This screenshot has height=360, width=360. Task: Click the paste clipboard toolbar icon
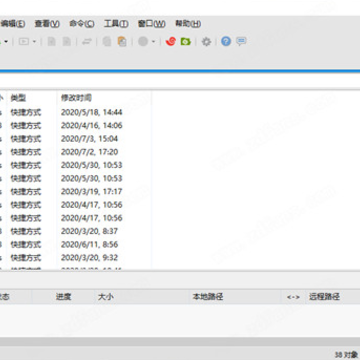[122, 42]
